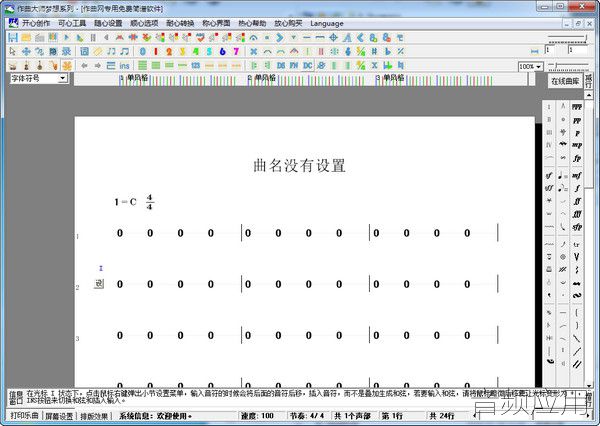Click the violin instrument icon
Screen dimensions: 600x426
tap(26, 65)
